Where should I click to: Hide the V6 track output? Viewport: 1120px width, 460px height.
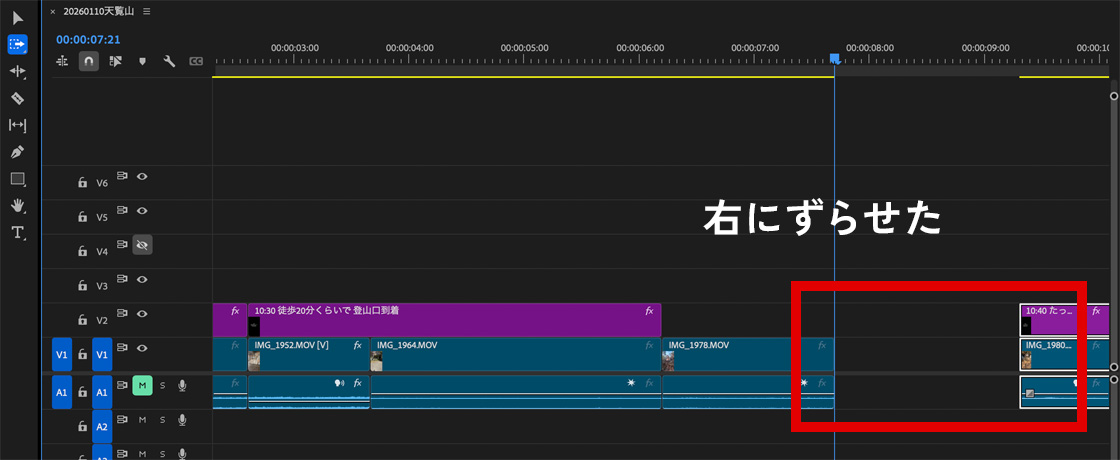click(142, 176)
